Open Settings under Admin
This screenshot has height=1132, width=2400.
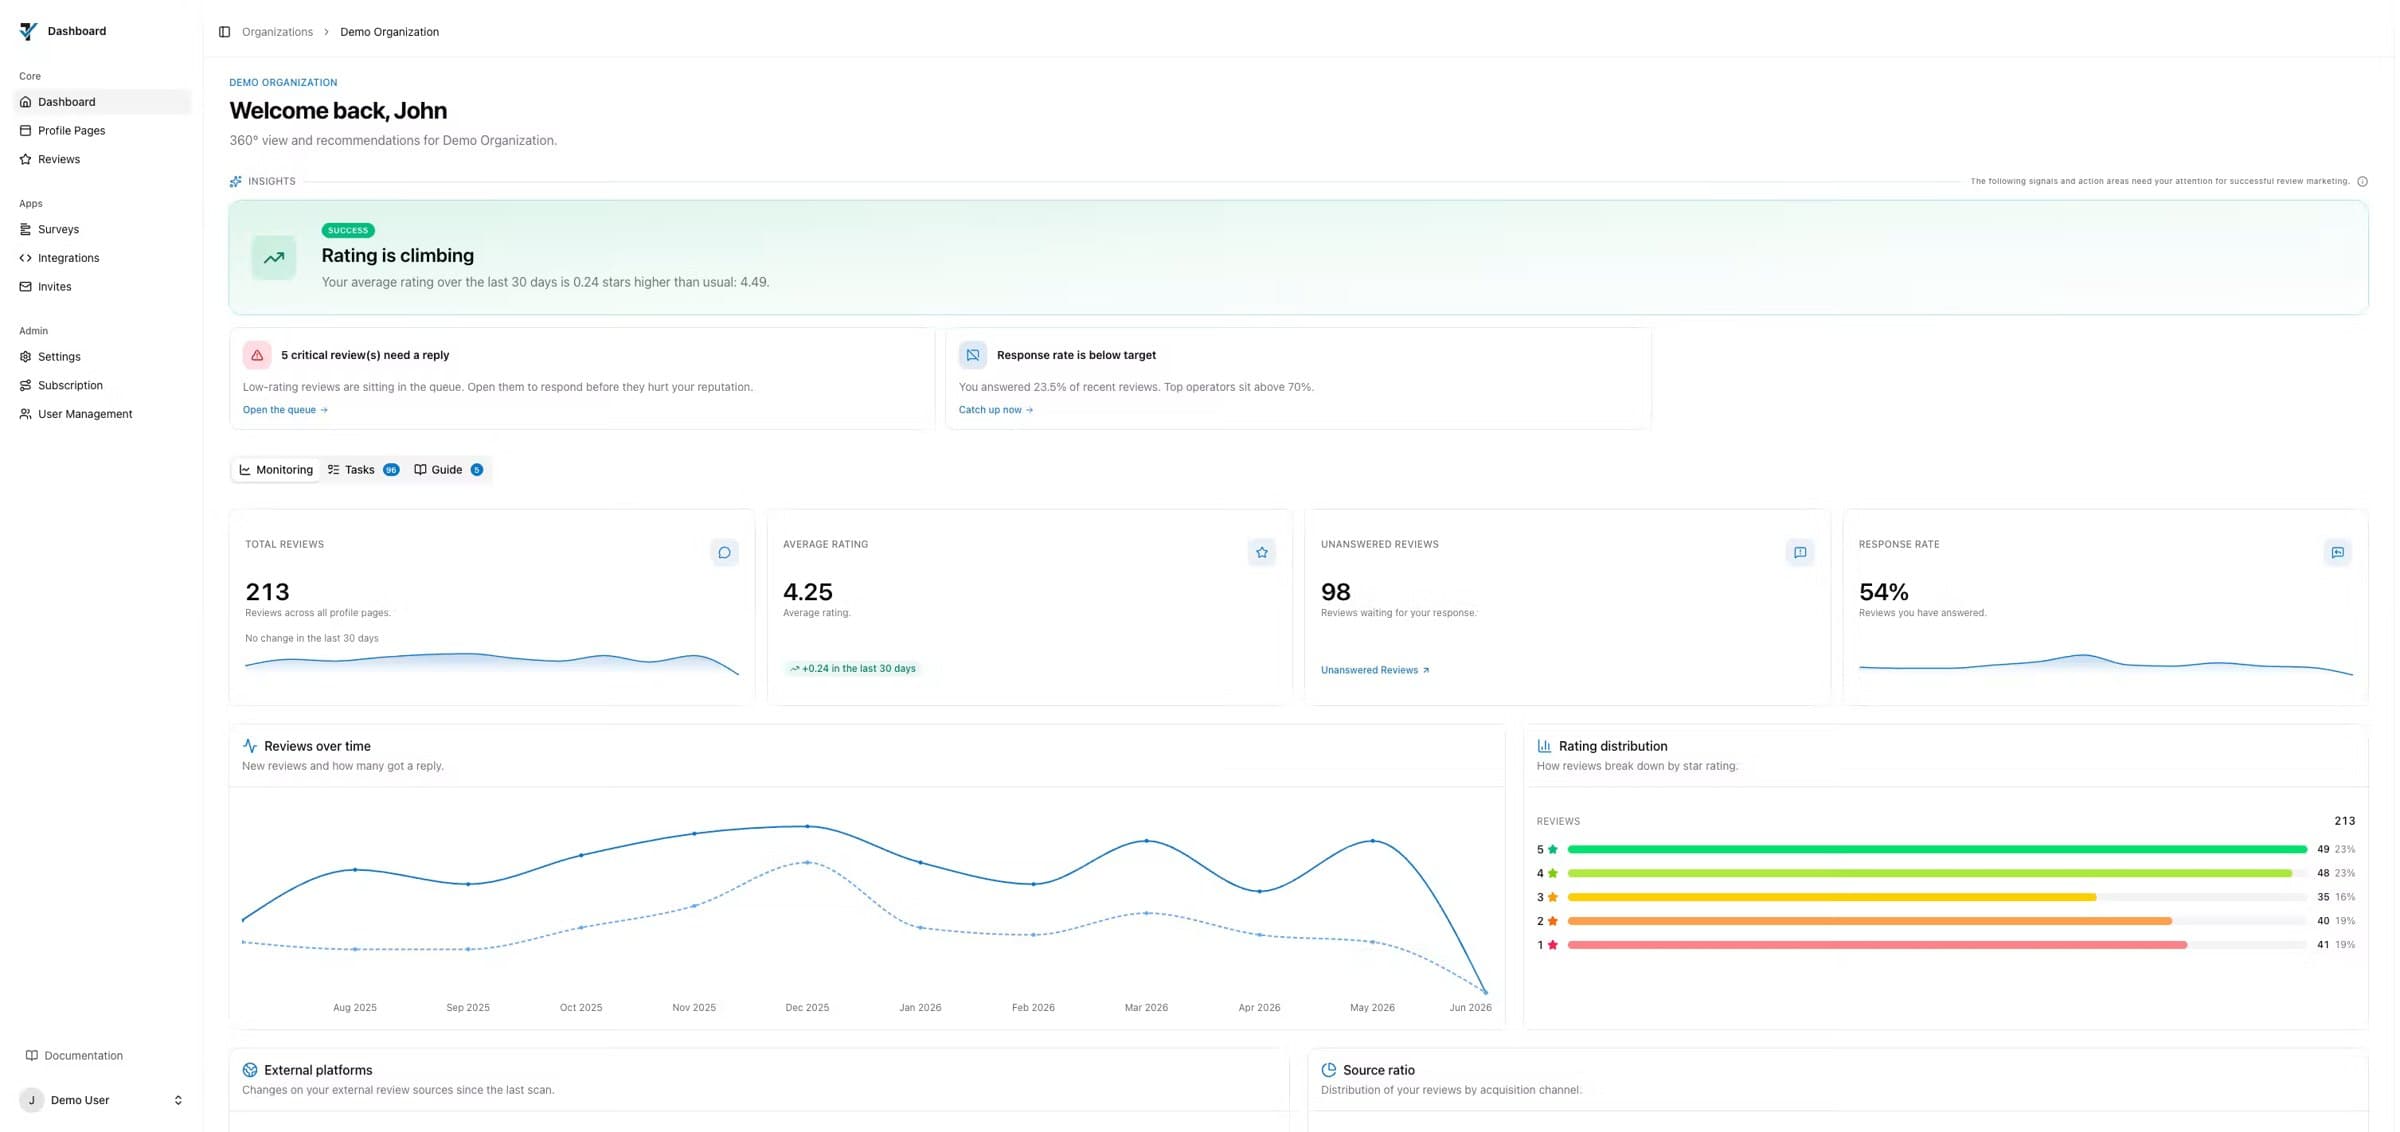click(102, 357)
